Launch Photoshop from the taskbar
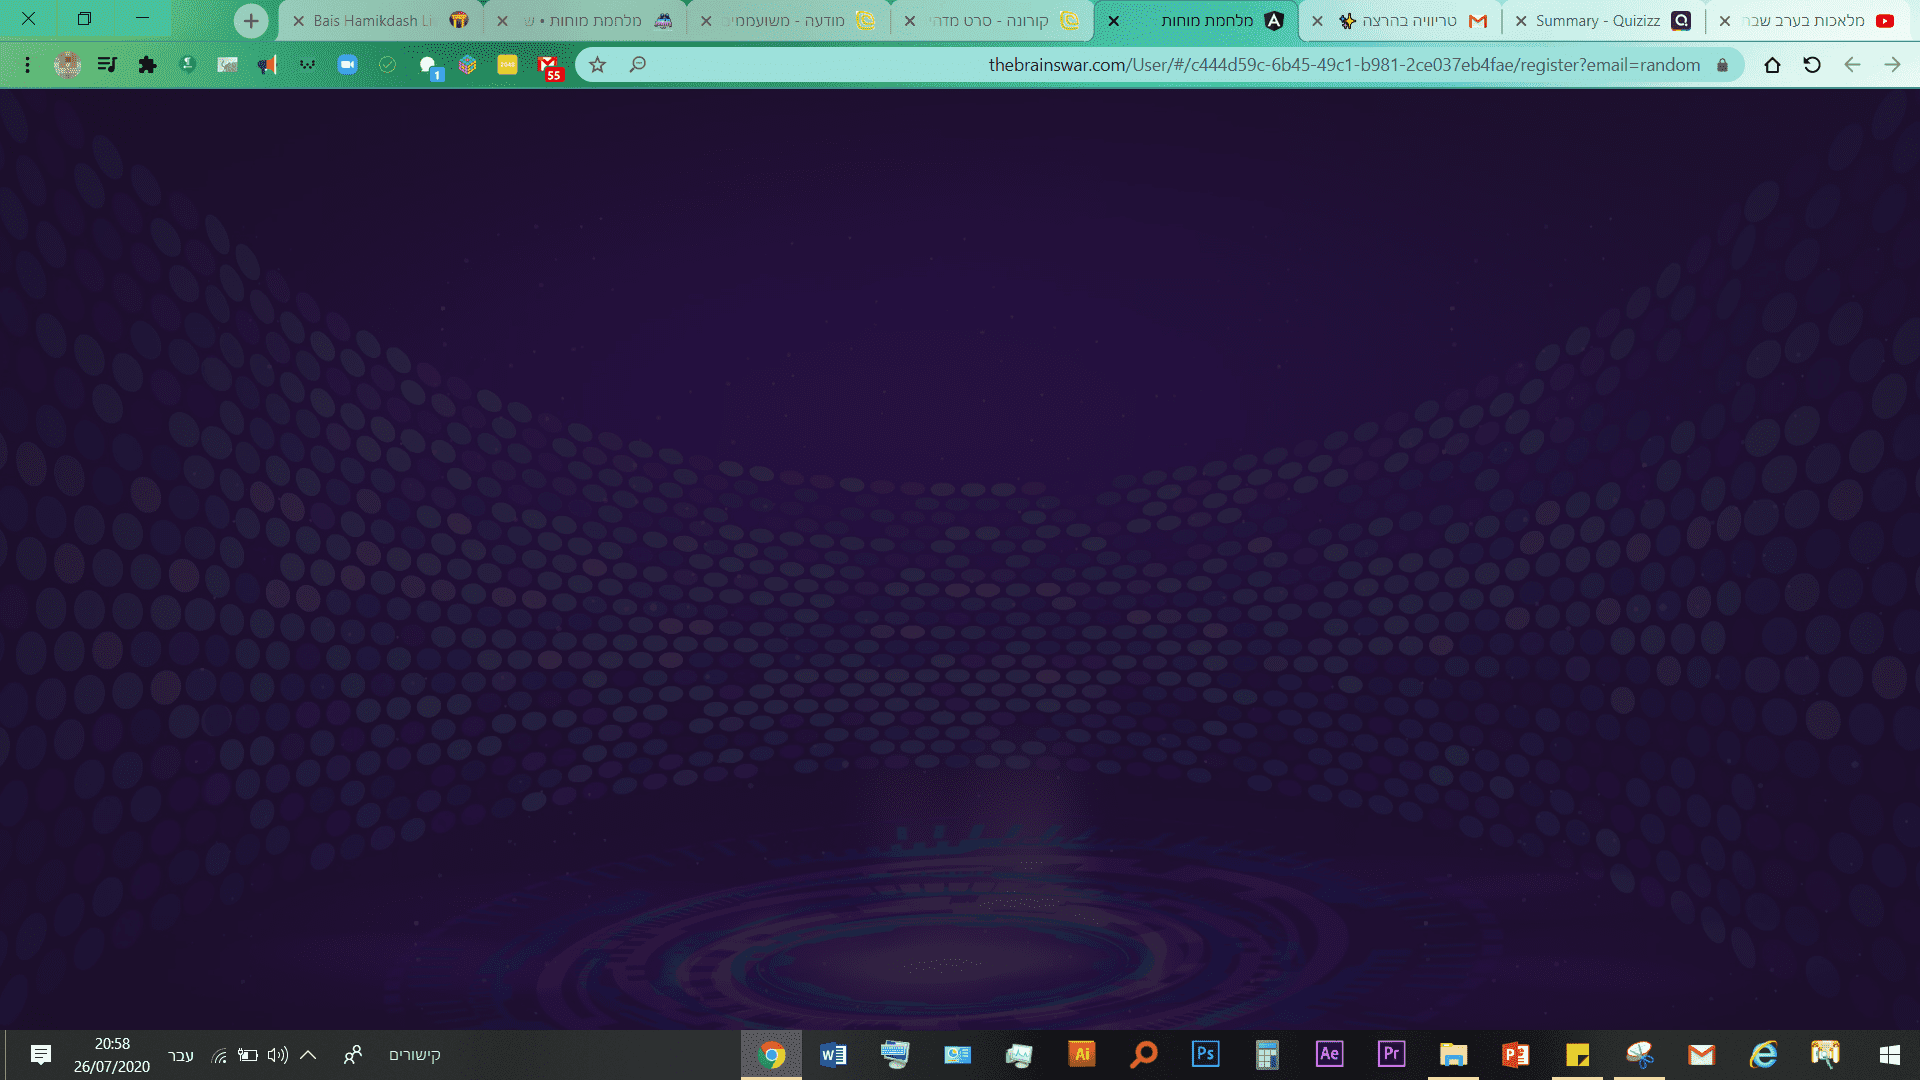 tap(1205, 1054)
